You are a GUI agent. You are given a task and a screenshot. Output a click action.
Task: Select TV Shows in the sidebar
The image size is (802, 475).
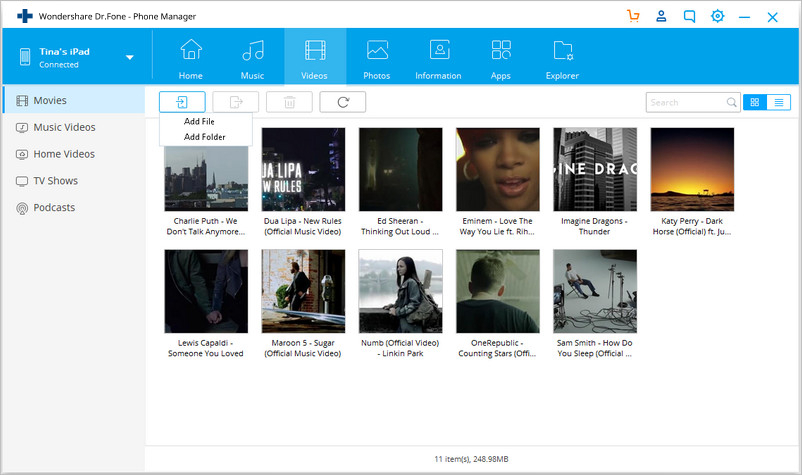[74, 180]
